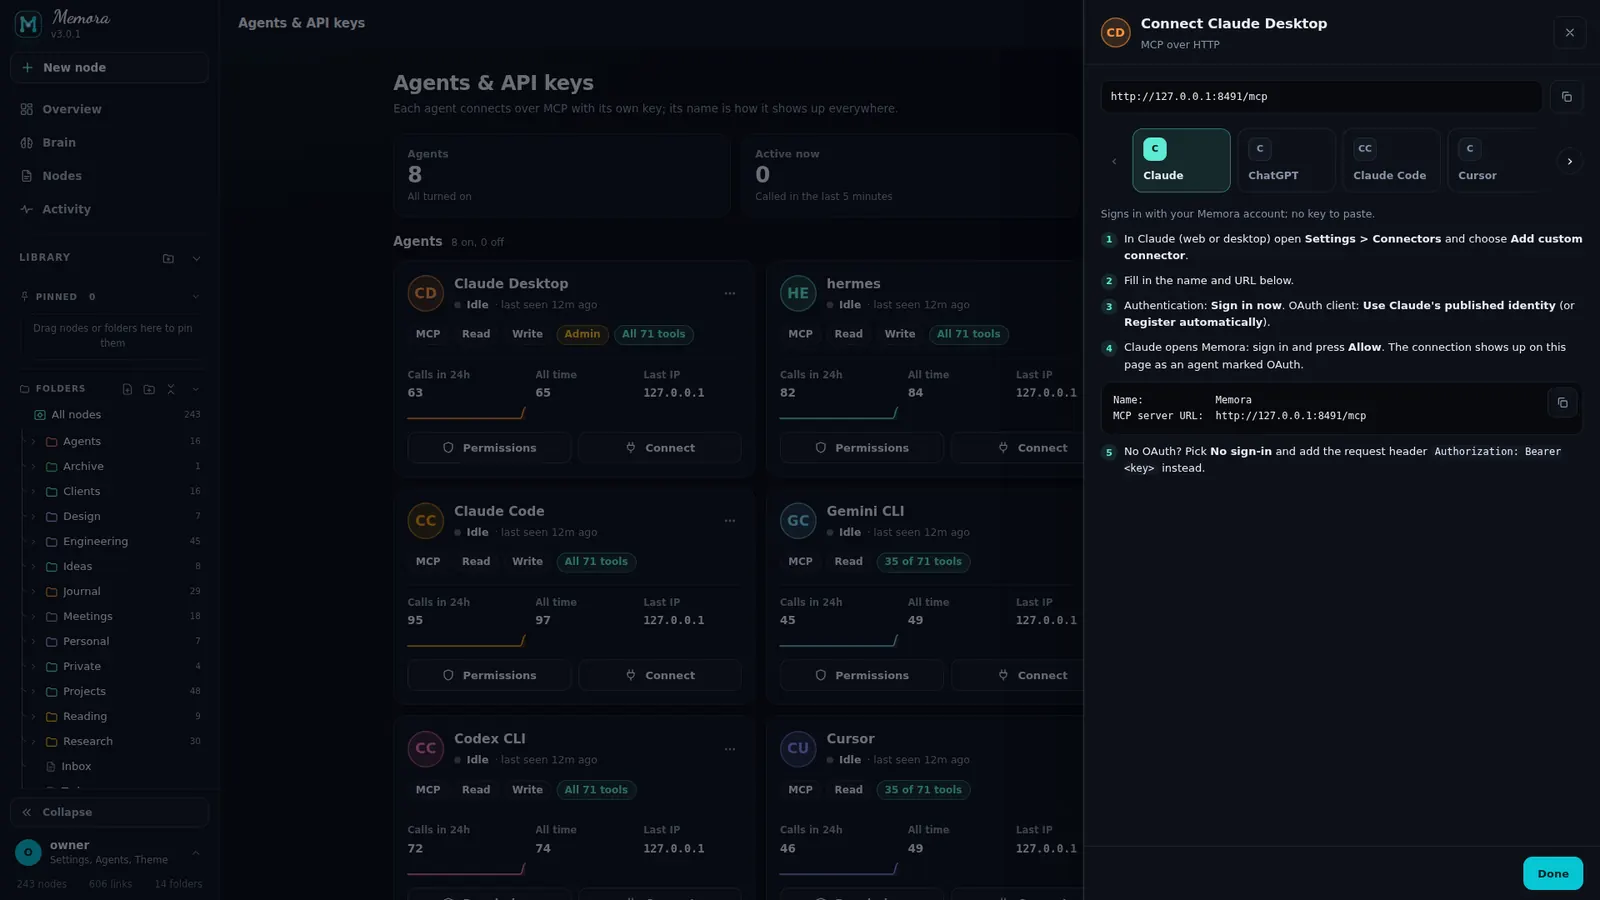Viewport: 1600px width, 900px height.
Task: Collapse the sidebar
Action: pos(109,812)
